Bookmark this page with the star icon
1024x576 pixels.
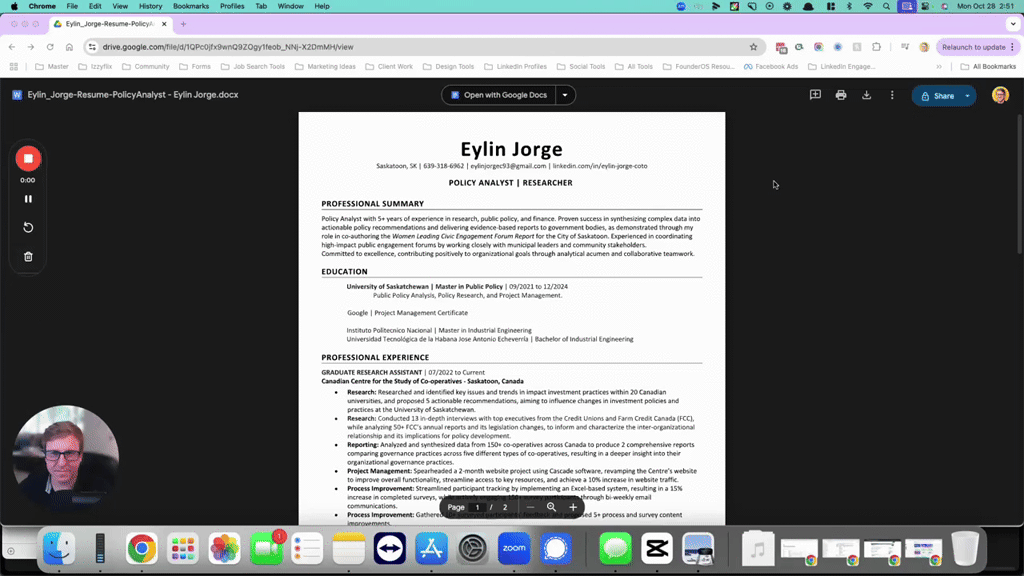tap(753, 47)
